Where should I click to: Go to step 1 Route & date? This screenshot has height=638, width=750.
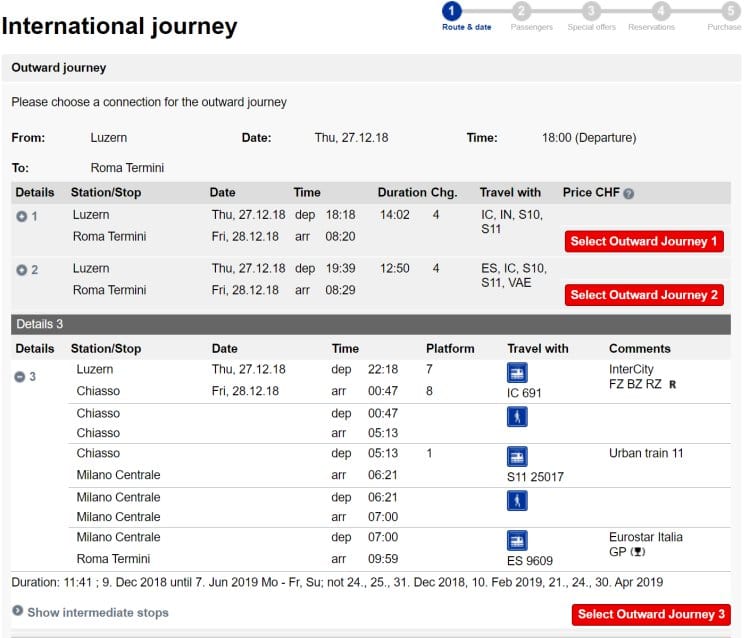[x=451, y=11]
